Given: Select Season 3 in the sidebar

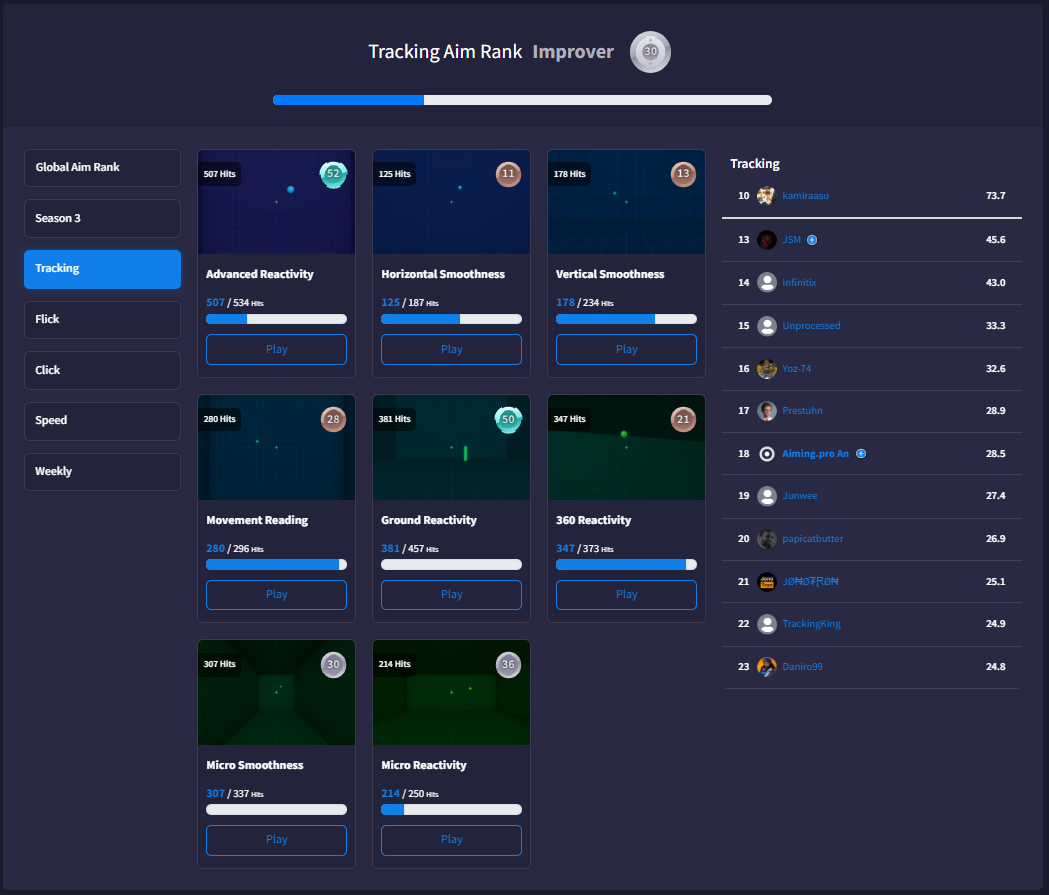Looking at the screenshot, I should [102, 218].
